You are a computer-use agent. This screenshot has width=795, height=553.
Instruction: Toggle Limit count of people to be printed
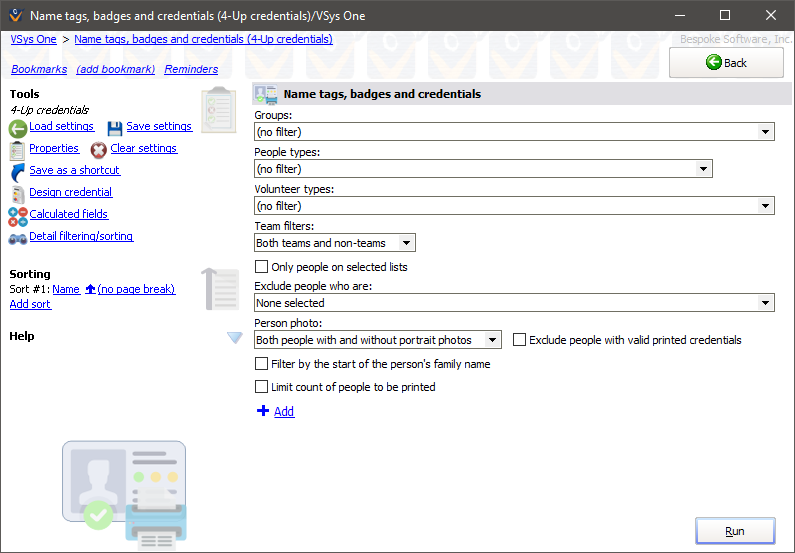coord(262,387)
